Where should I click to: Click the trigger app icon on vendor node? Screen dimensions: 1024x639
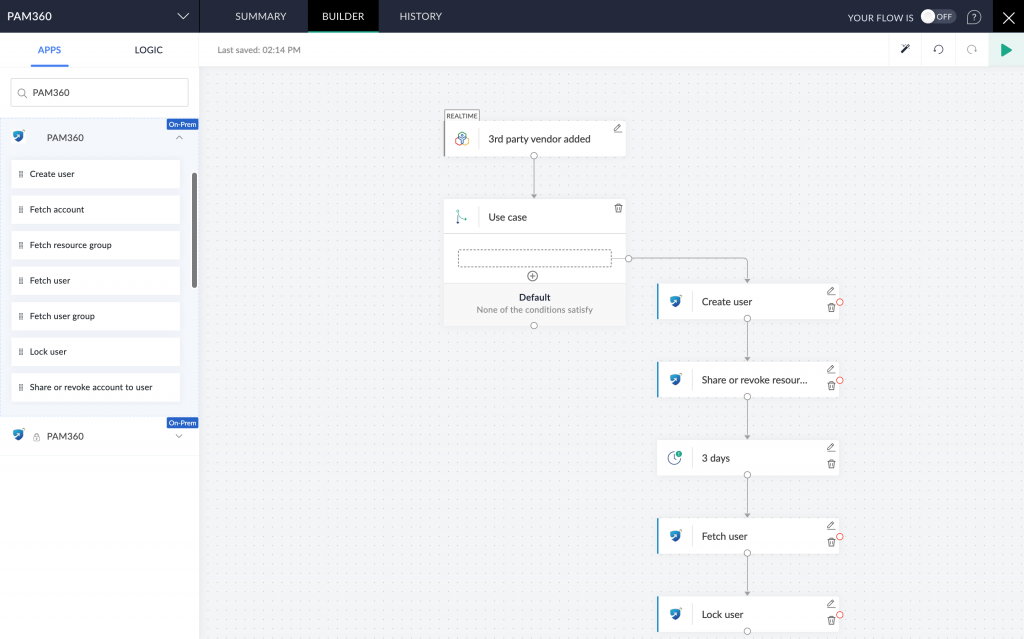coord(462,139)
